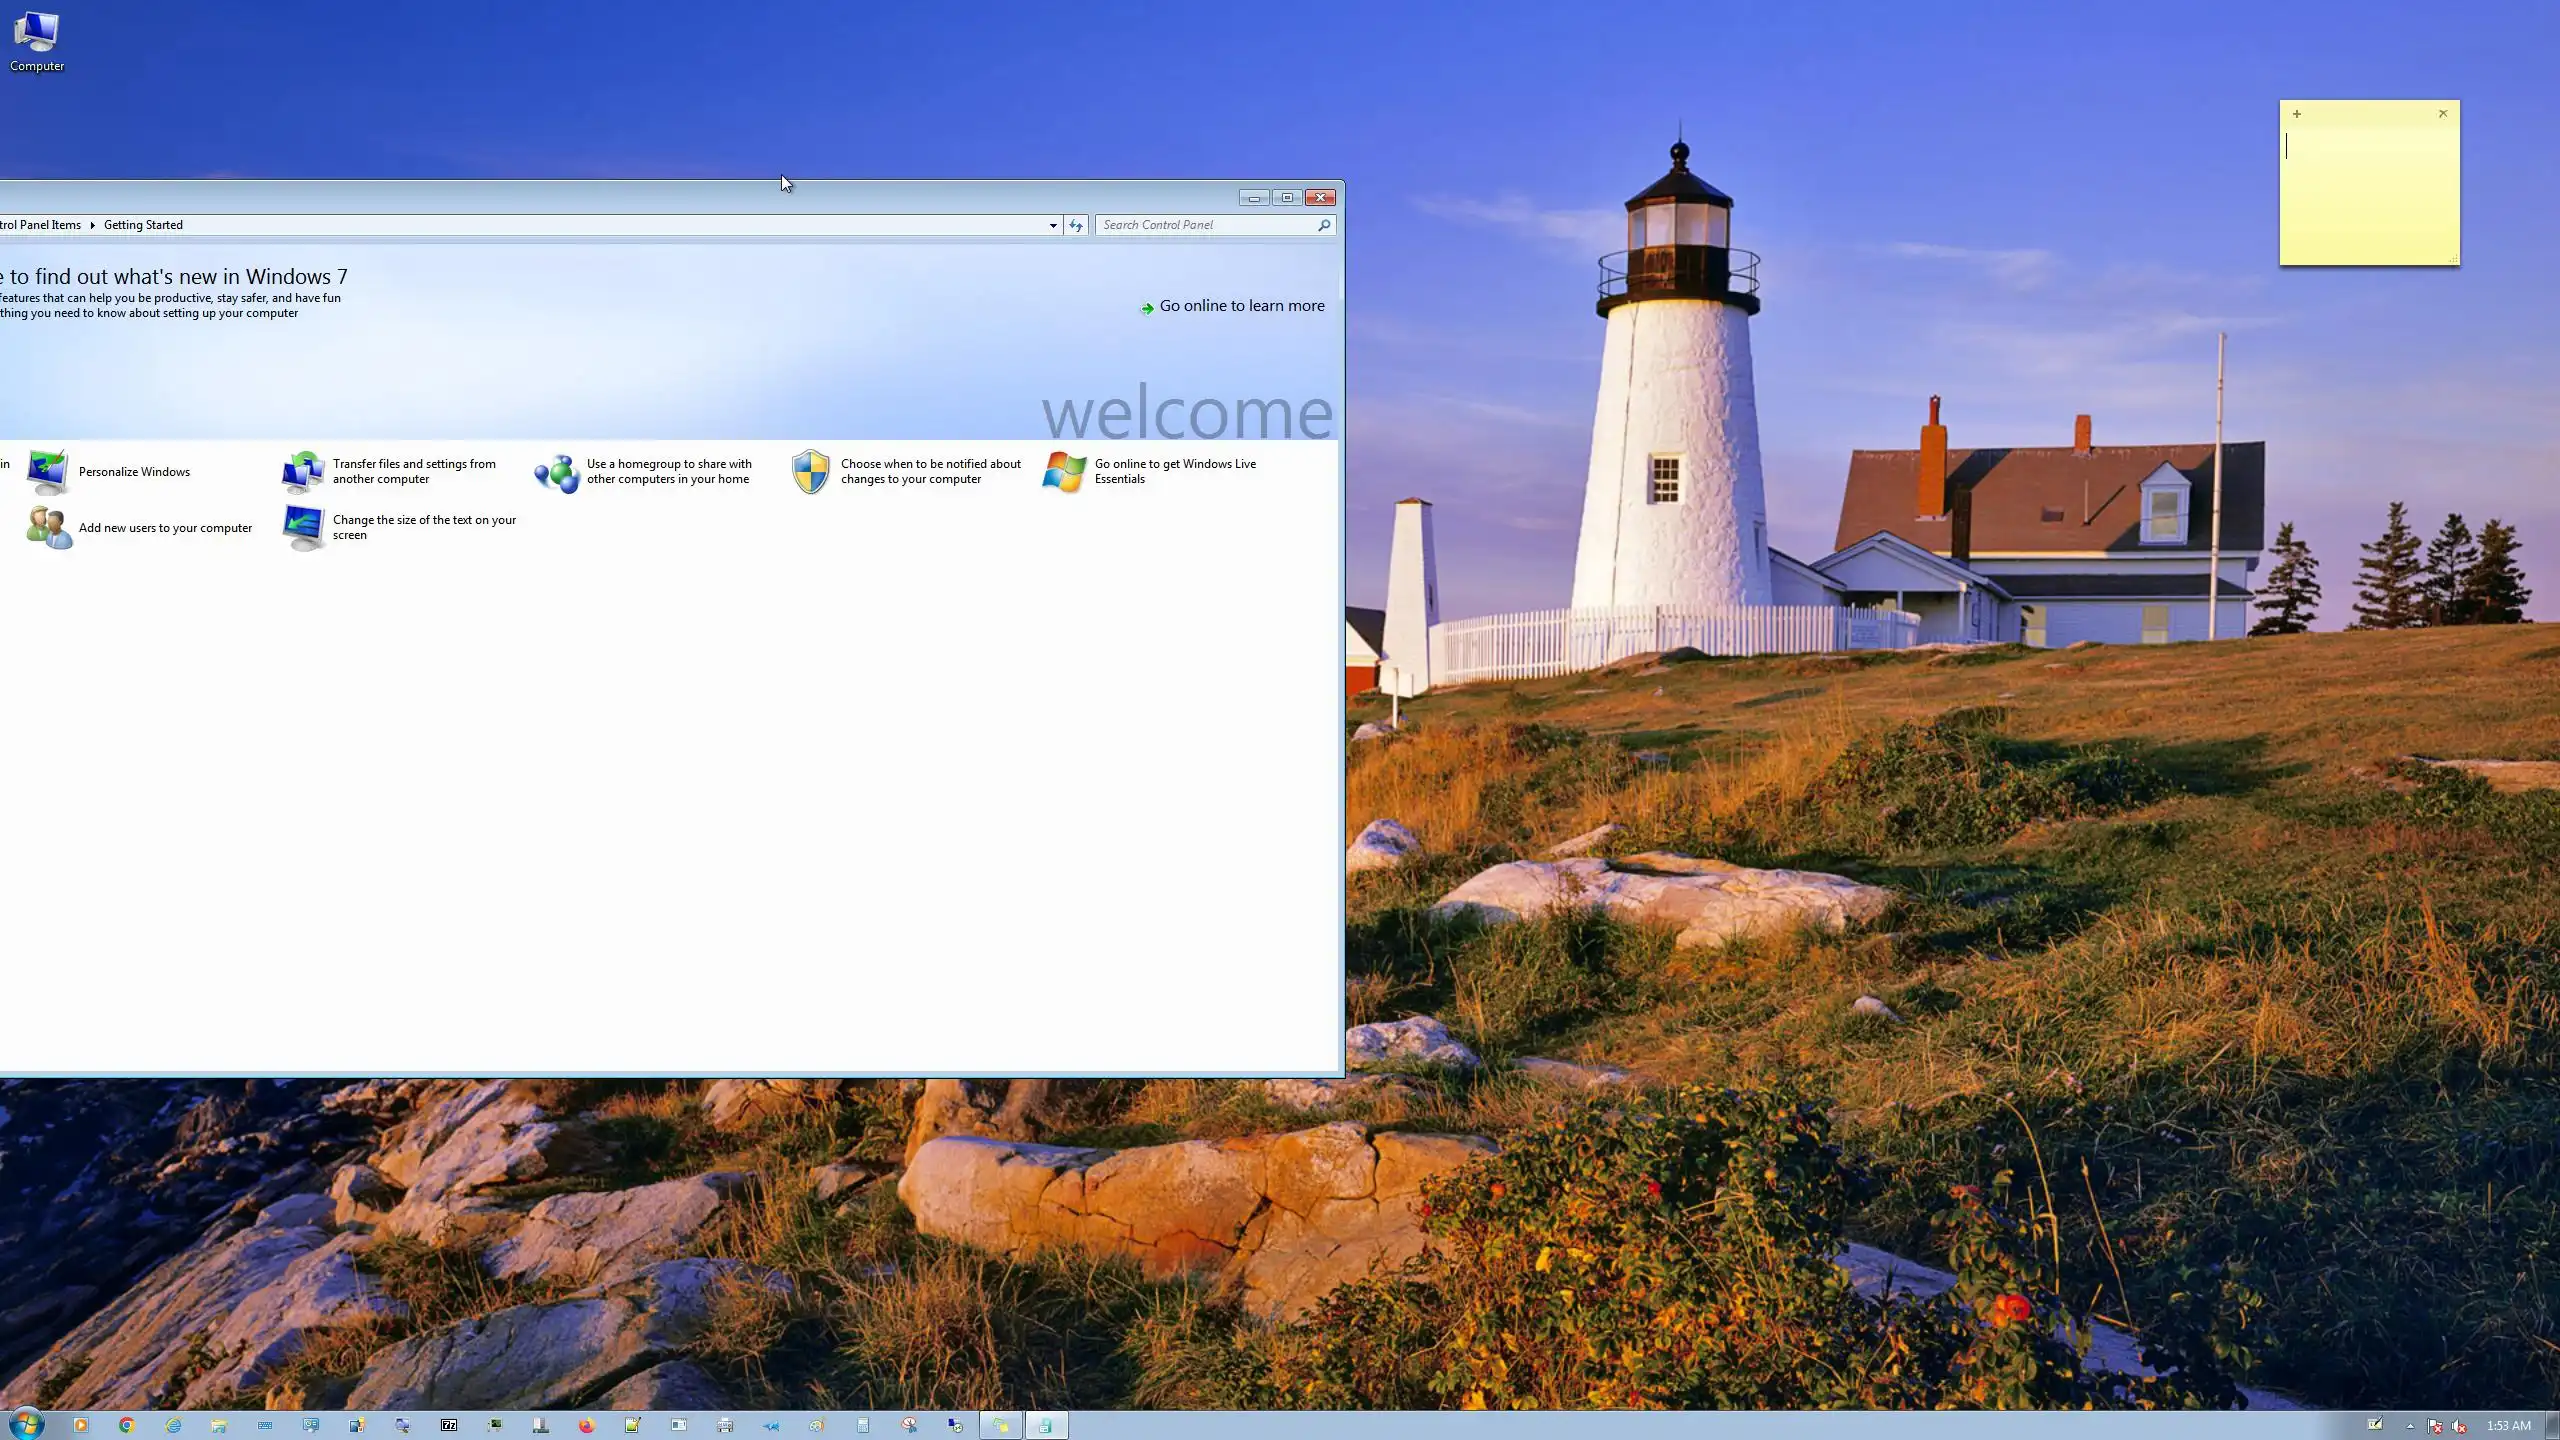Open Transfer files and settings item
This screenshot has width=2560, height=1440.
point(413,471)
